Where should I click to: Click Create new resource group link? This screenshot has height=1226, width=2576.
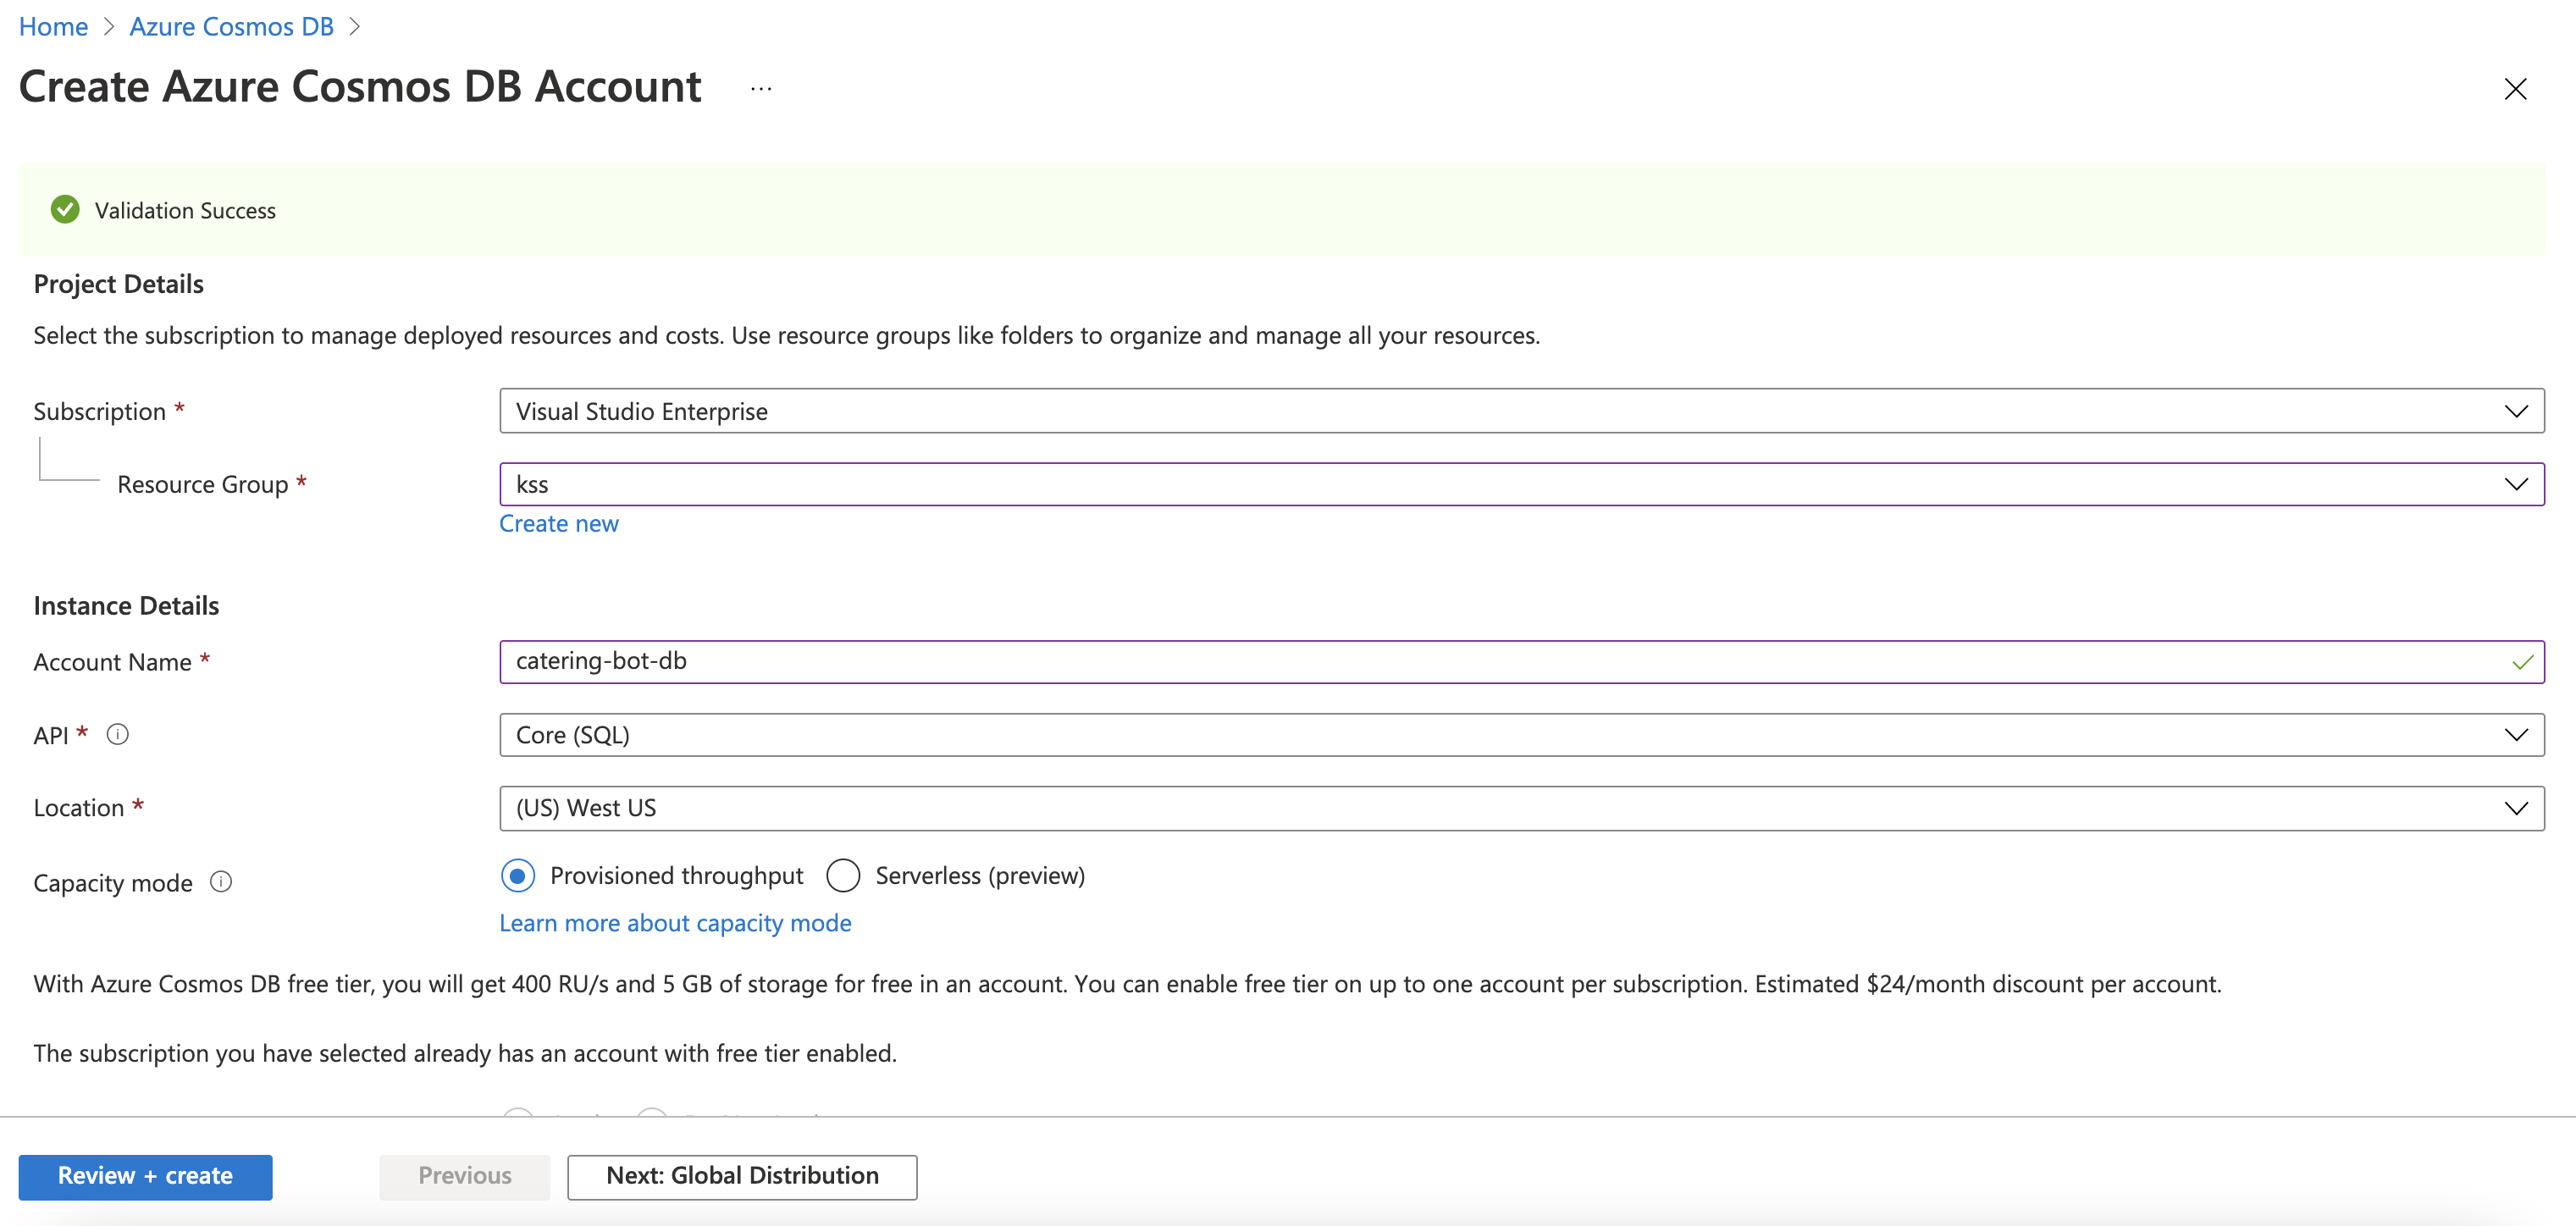pyautogui.click(x=559, y=524)
